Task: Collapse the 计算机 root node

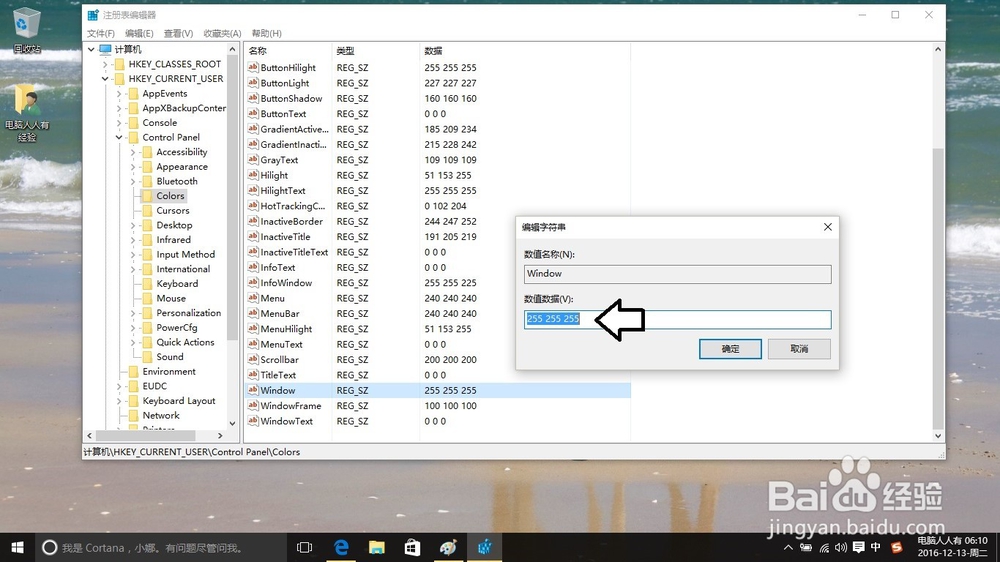Action: (x=91, y=49)
